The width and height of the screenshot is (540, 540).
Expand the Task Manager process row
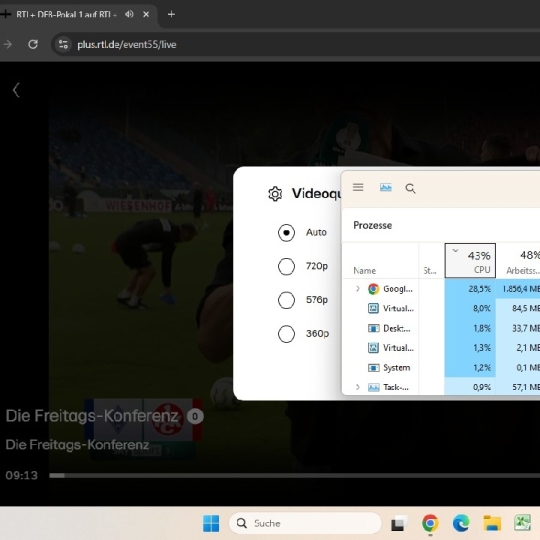pos(357,387)
